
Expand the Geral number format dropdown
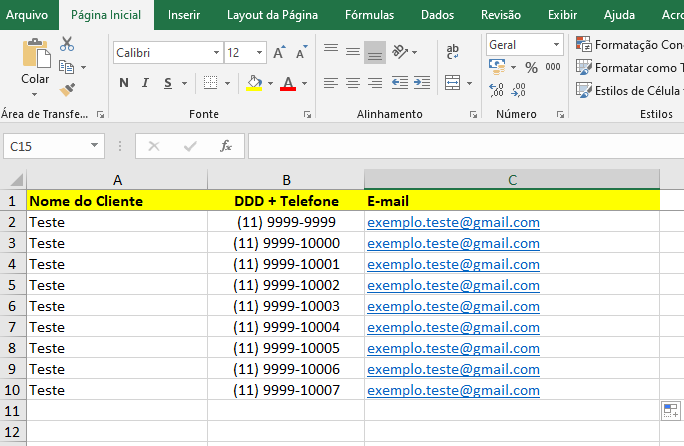556,44
